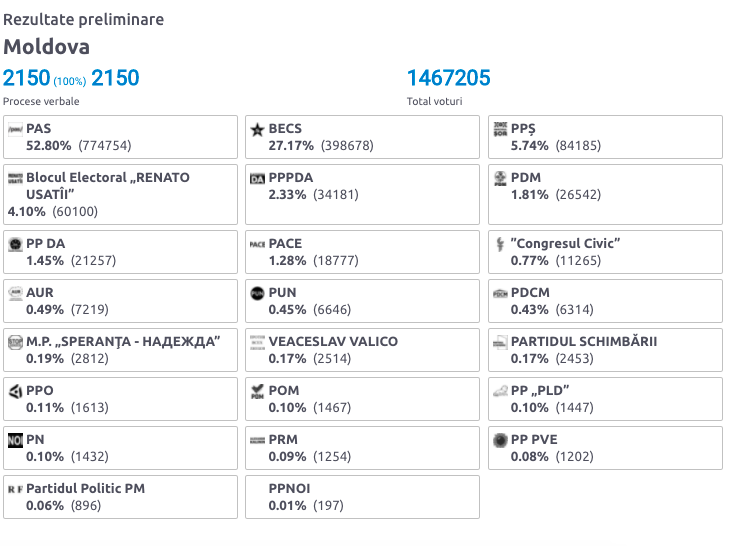This screenshot has height=546, width=742.
Task: Click the Congresul Civic emblem icon
Action: tap(500, 244)
